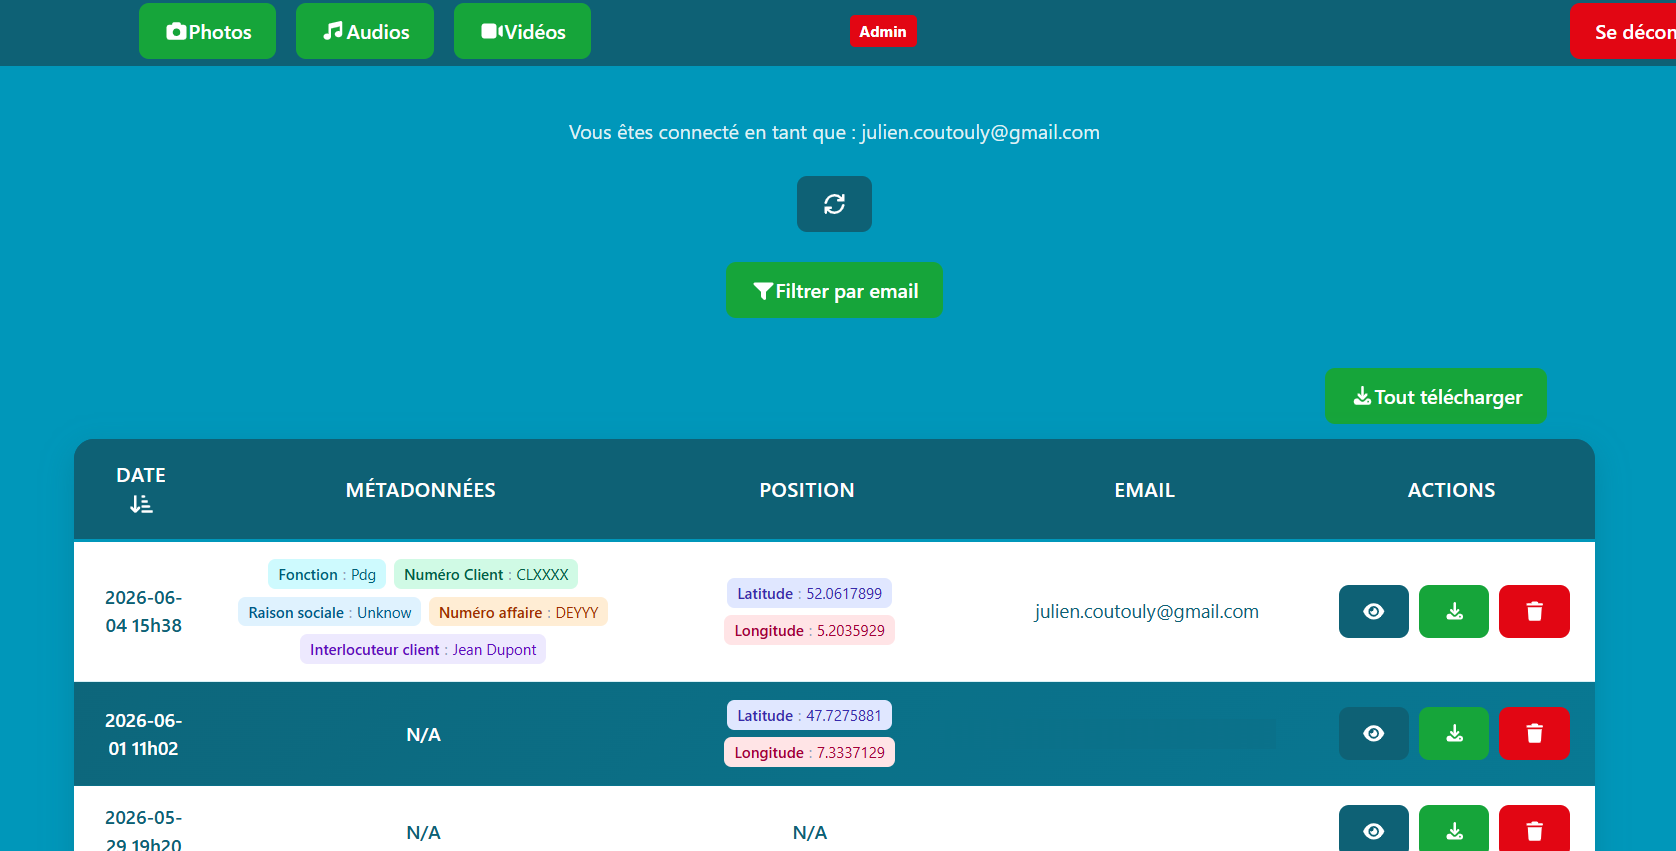Click Interlocuteur client : Jean Dupont tag
Image resolution: width=1676 pixels, height=851 pixels.
423,649
